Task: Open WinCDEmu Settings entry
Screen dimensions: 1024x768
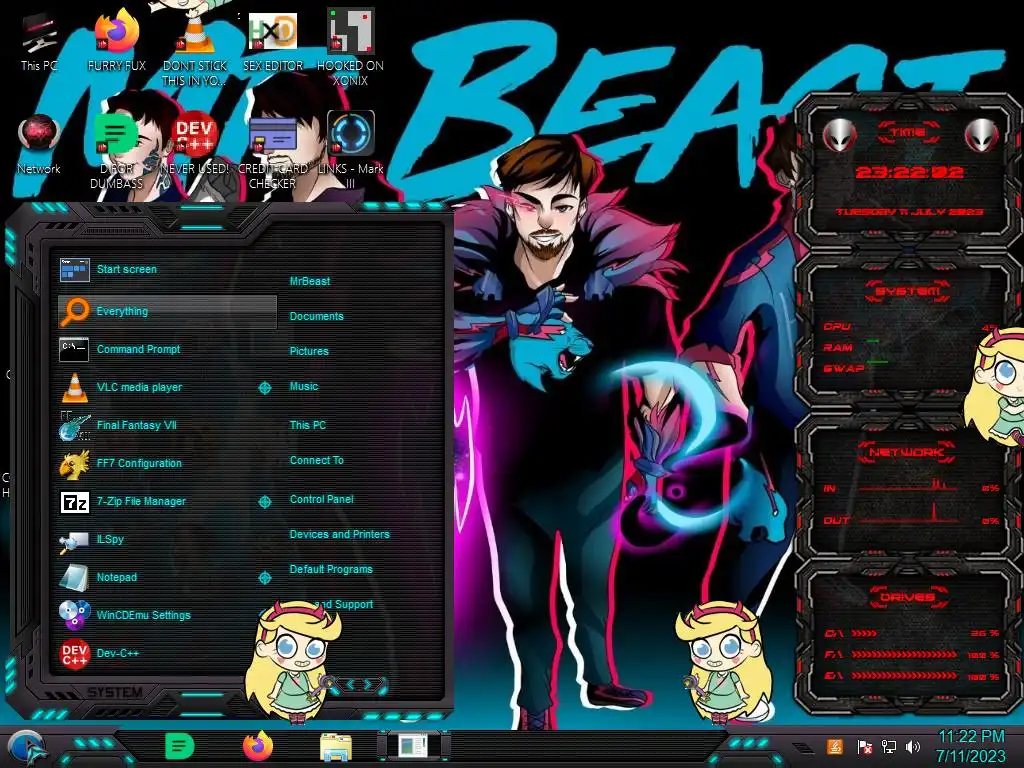Action: pyautogui.click(x=157, y=615)
